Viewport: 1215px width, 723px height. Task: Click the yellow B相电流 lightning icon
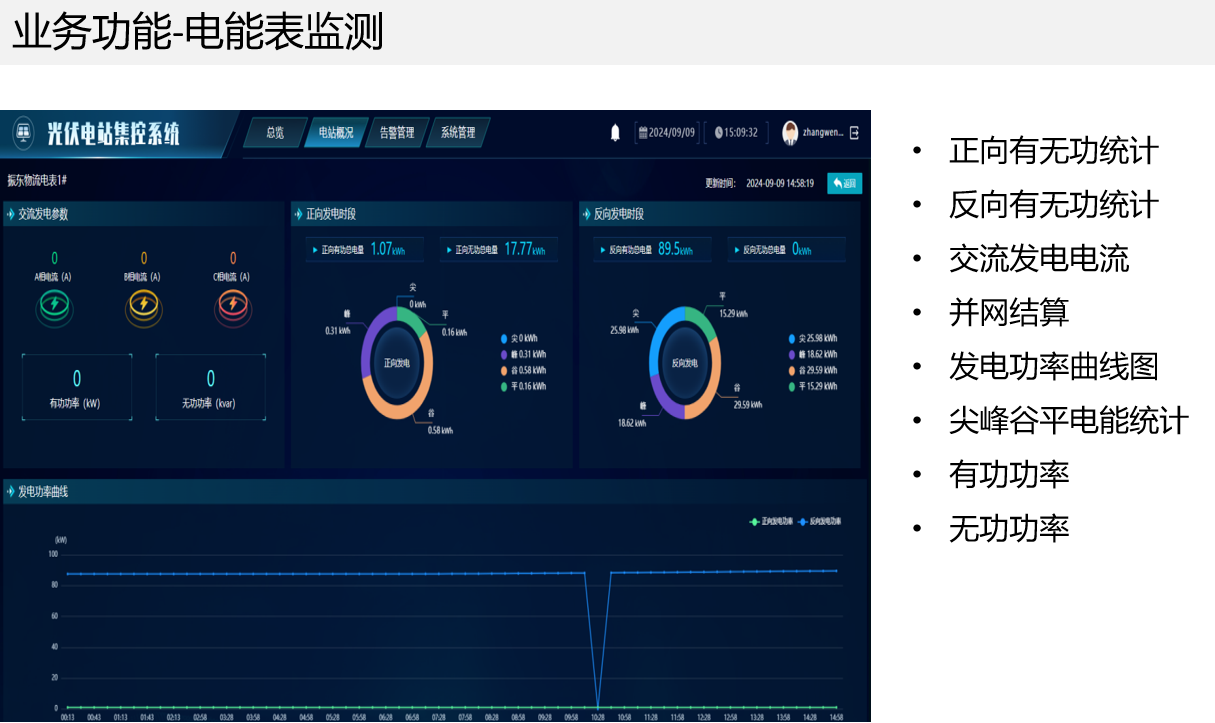click(143, 304)
